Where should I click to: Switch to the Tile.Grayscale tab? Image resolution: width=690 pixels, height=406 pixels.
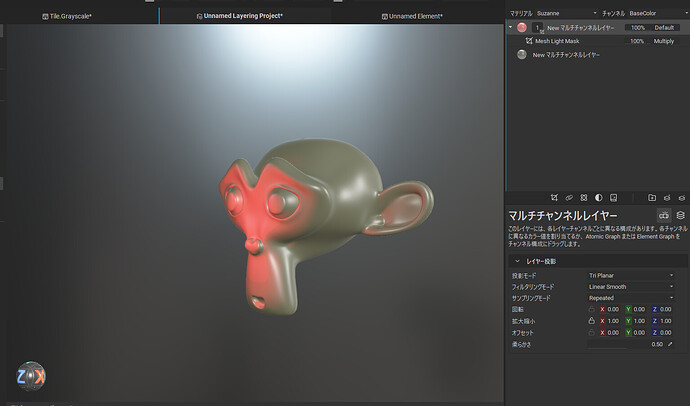click(x=67, y=16)
